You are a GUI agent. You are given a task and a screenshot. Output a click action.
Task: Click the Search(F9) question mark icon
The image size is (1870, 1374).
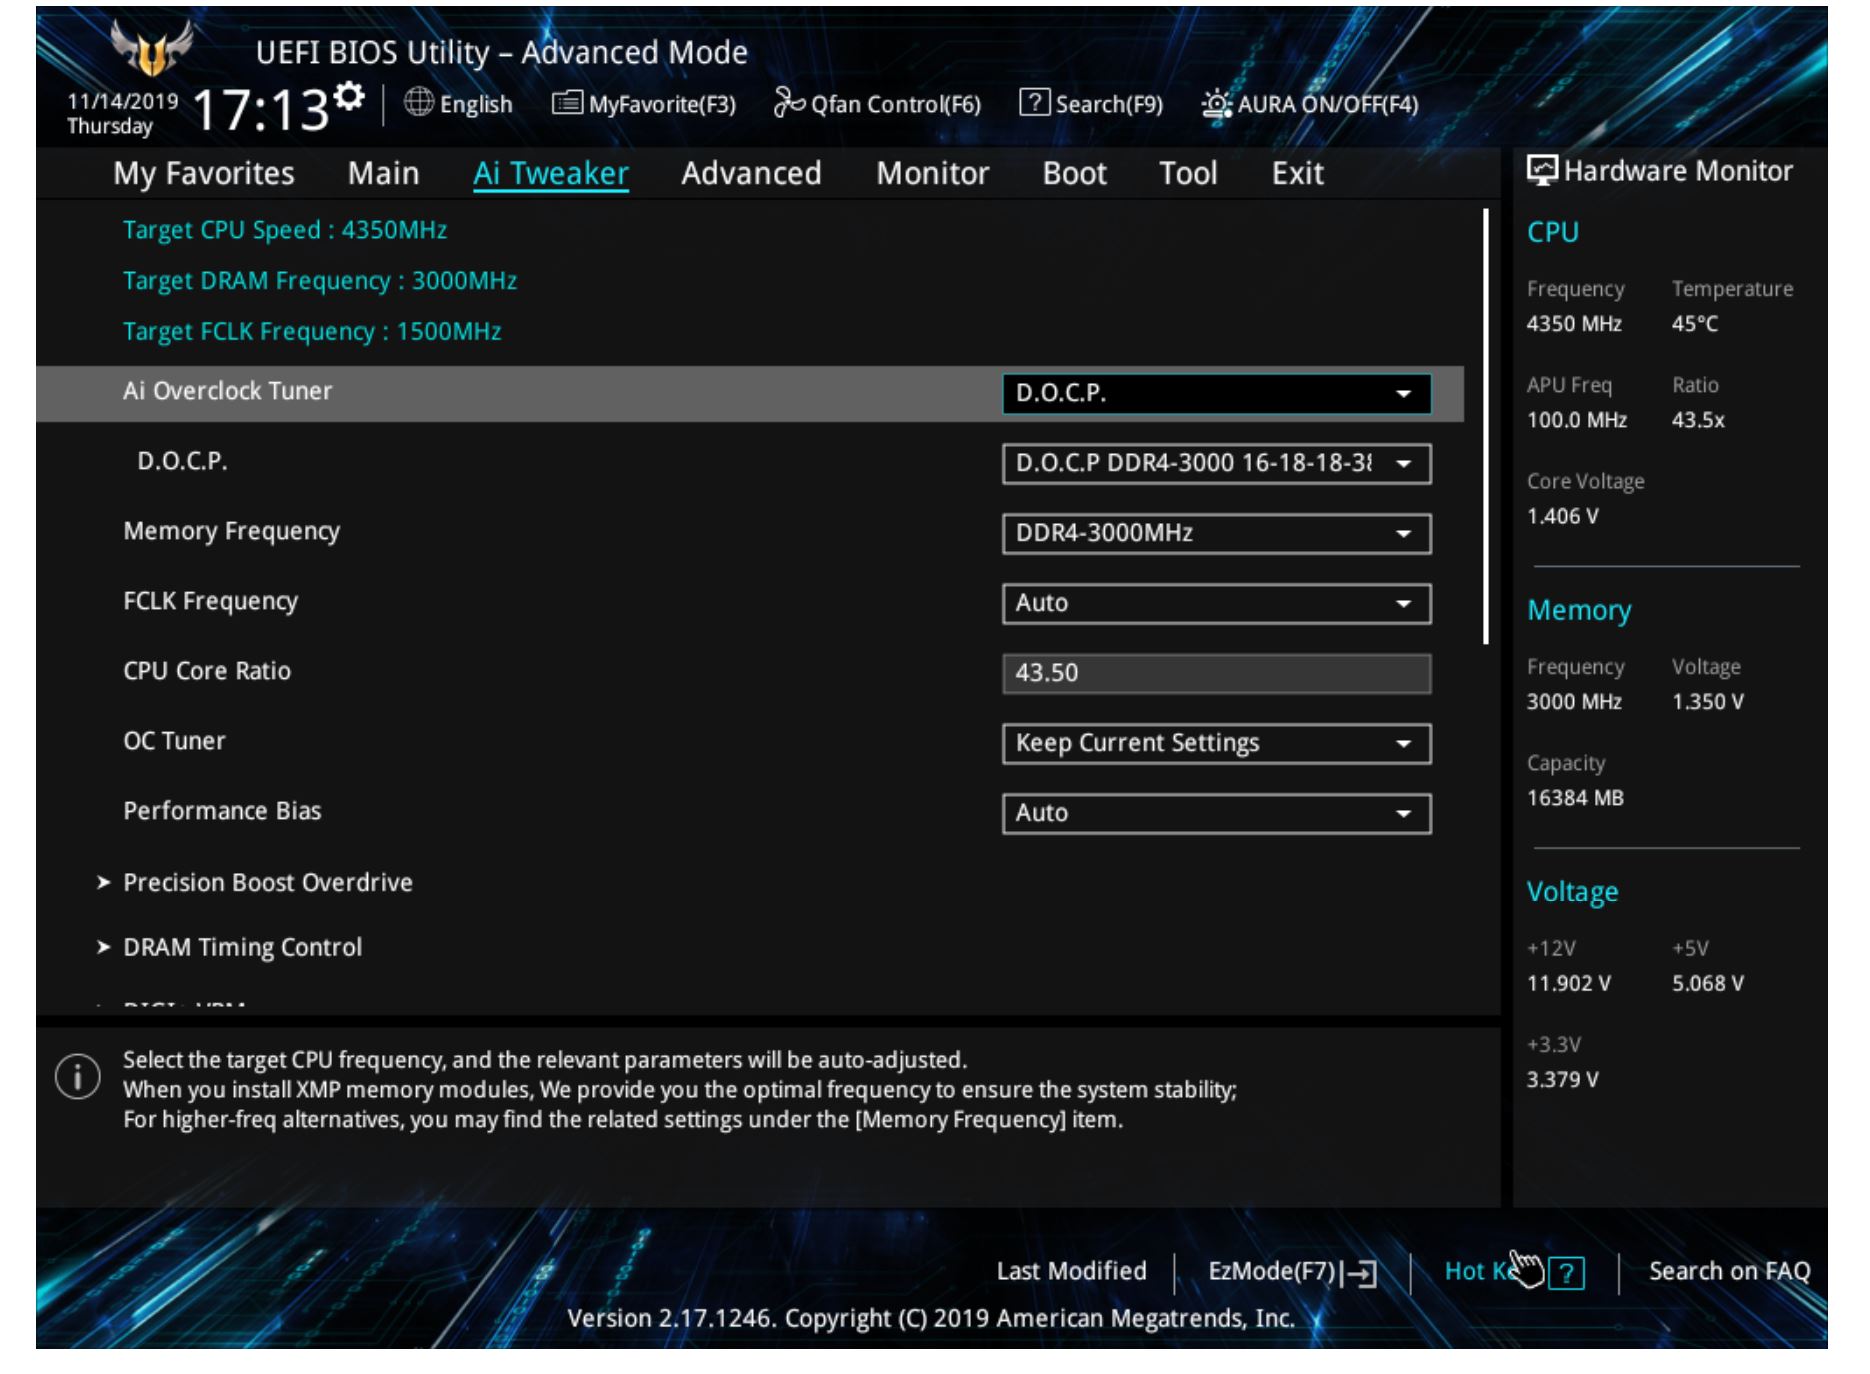(1034, 103)
